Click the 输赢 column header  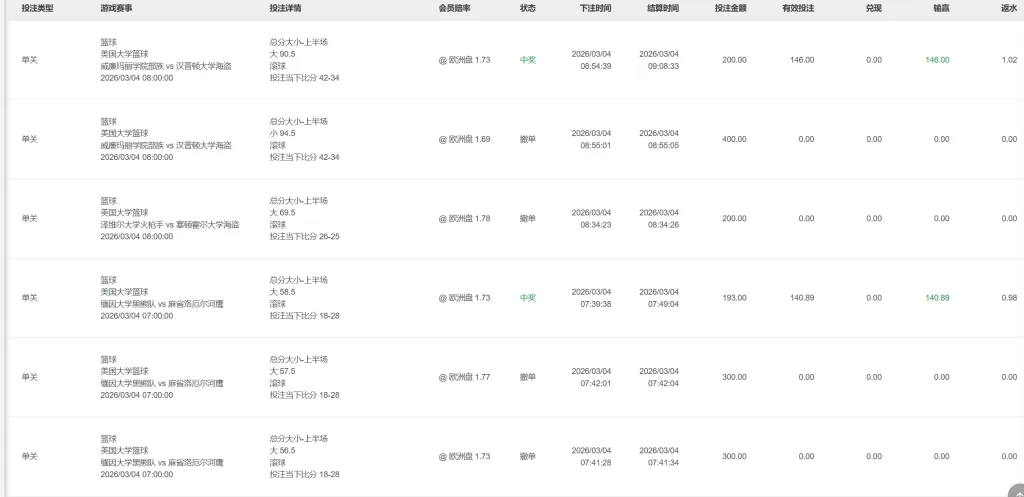(x=941, y=8)
